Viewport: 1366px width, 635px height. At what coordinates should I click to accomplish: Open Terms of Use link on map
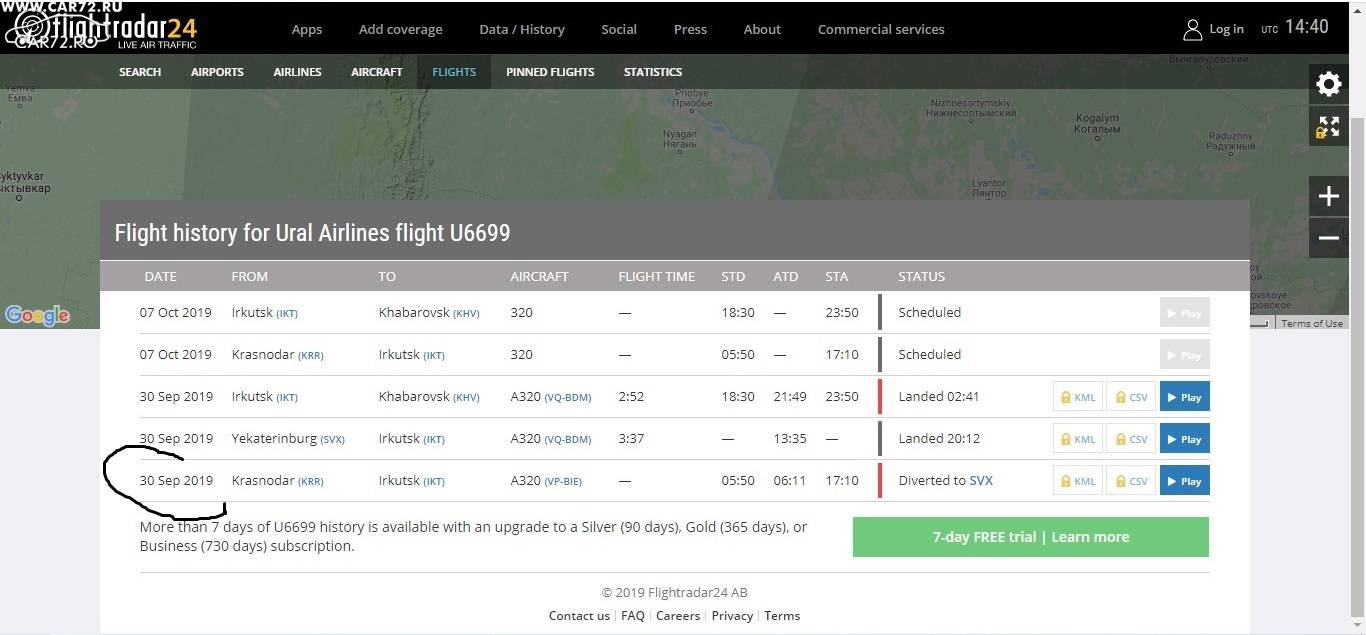[1312, 323]
